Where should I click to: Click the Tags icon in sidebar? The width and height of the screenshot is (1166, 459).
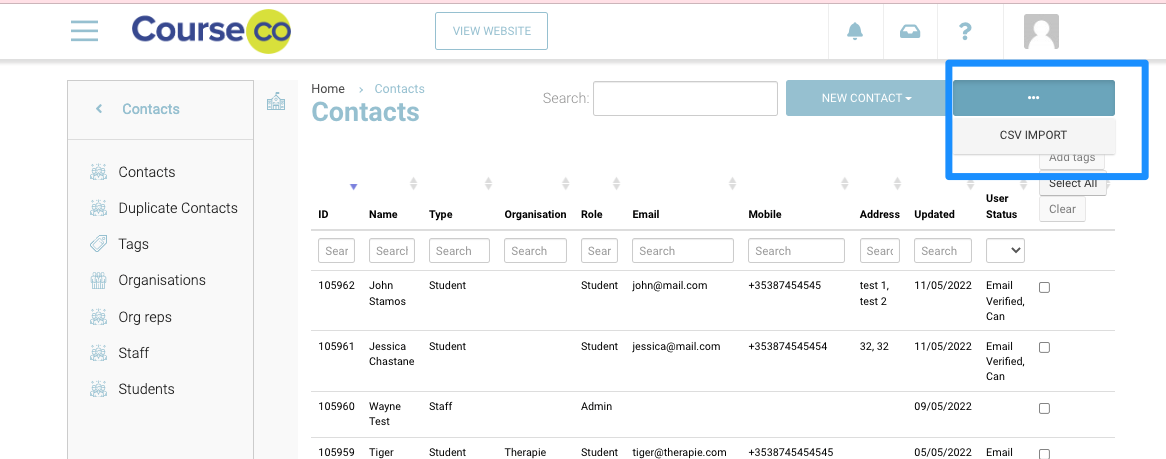coord(98,244)
